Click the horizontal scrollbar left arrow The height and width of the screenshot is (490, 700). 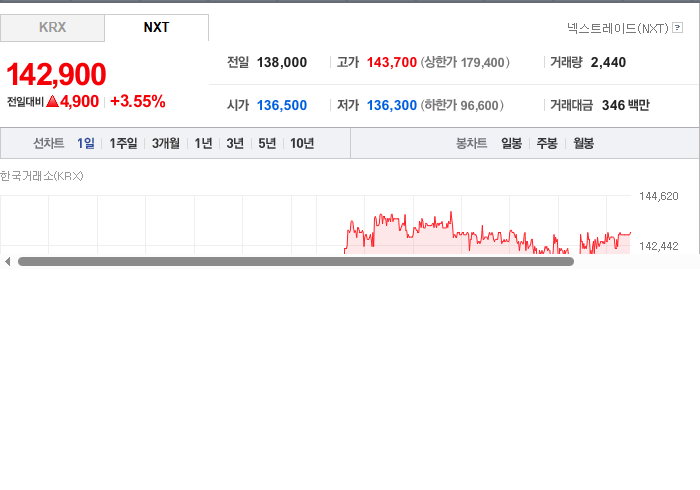click(7, 262)
